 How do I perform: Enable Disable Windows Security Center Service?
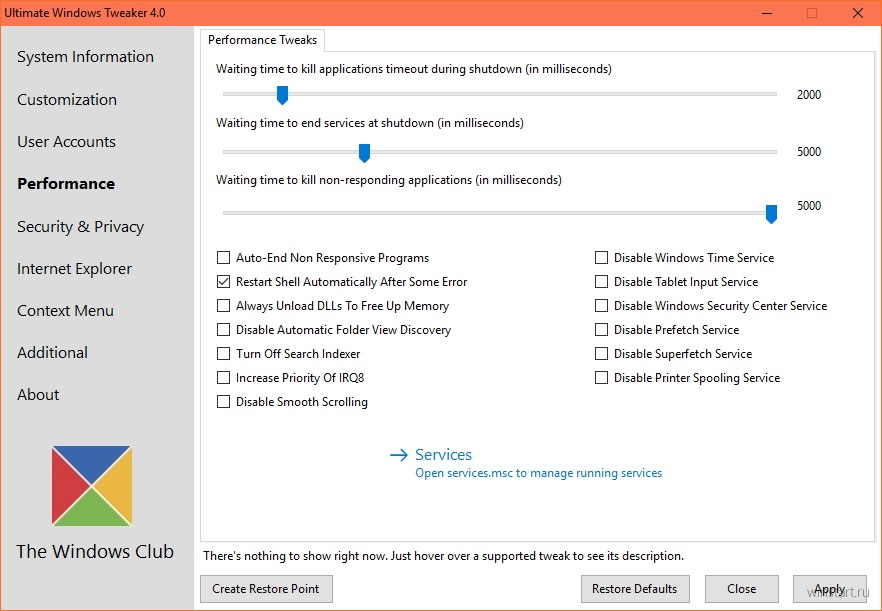point(601,306)
